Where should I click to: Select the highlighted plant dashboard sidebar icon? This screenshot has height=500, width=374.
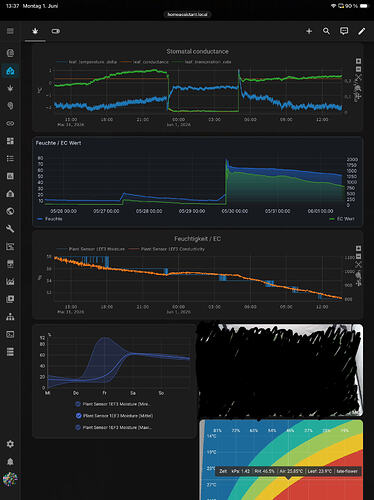pyautogui.click(x=10, y=71)
